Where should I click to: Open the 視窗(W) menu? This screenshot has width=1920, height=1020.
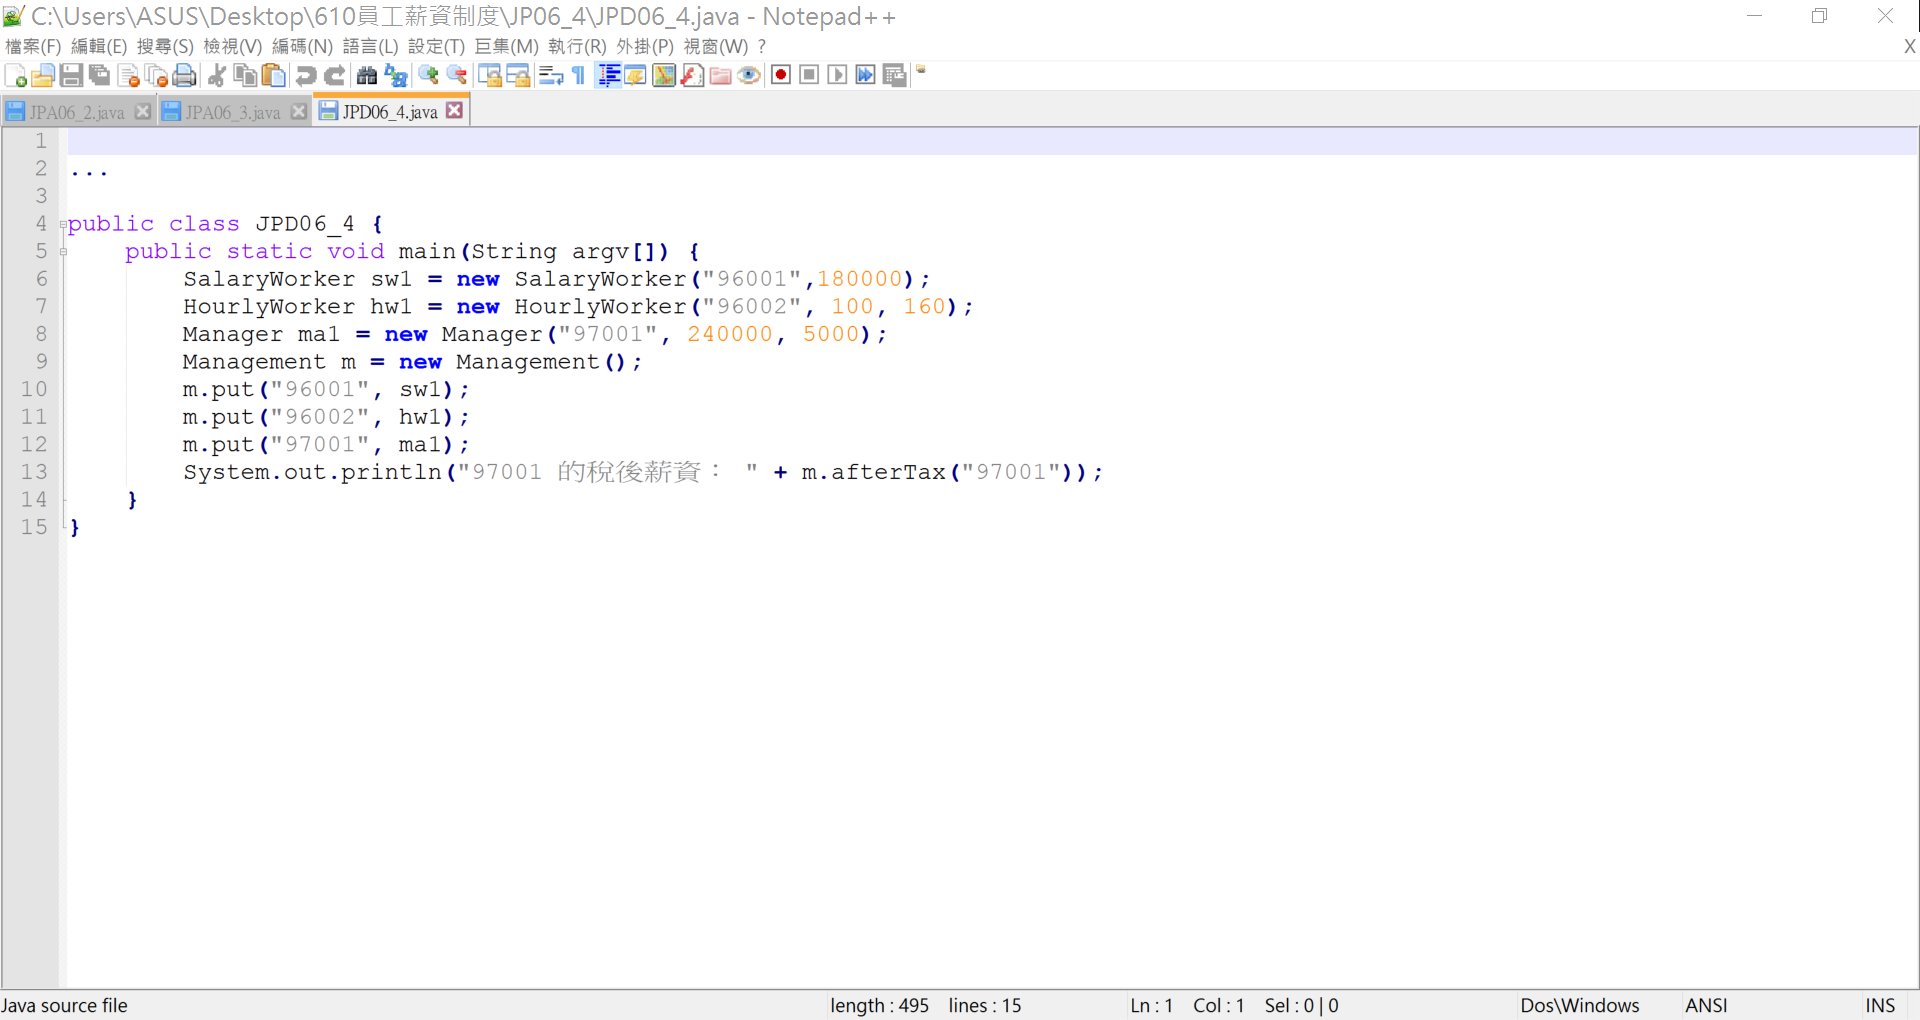coord(716,46)
